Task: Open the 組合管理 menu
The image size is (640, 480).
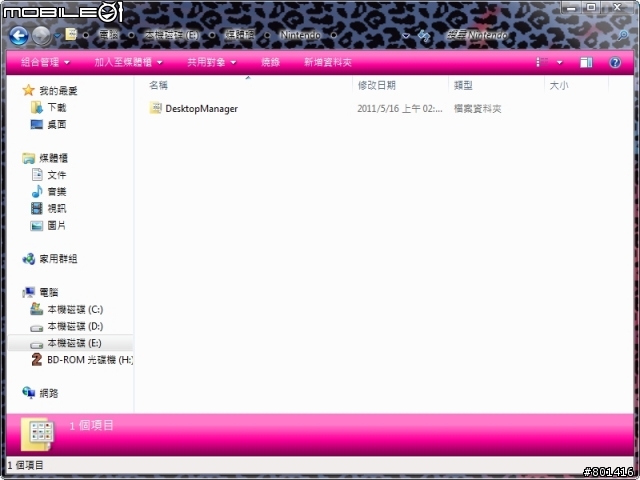Action: point(45,62)
